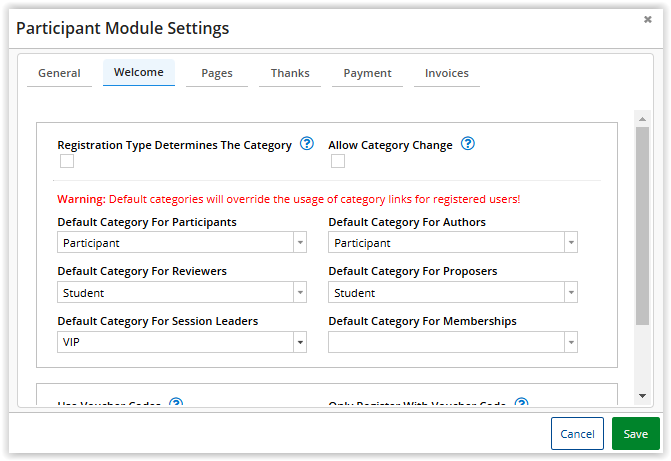The image size is (671, 461).
Task: Click the Default Category For Session Leaders label
Action: (158, 321)
